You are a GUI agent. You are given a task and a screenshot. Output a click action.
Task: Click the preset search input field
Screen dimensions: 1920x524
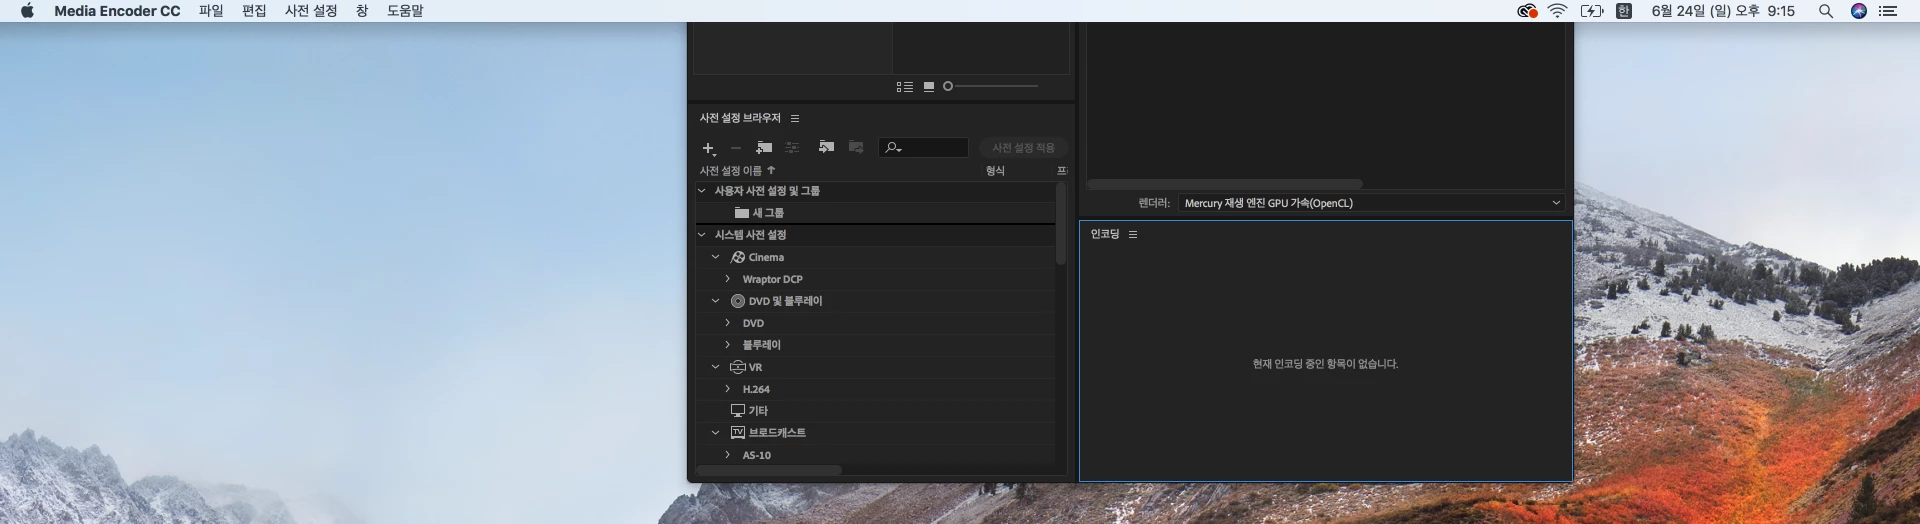(x=923, y=148)
